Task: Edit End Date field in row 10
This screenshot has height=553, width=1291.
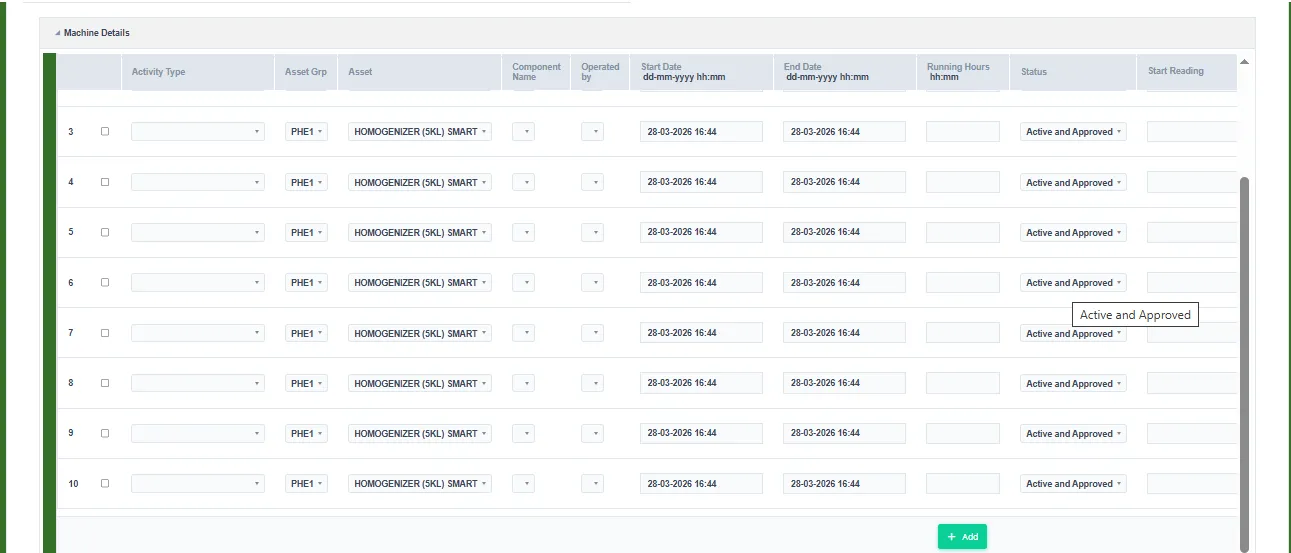Action: tap(844, 483)
